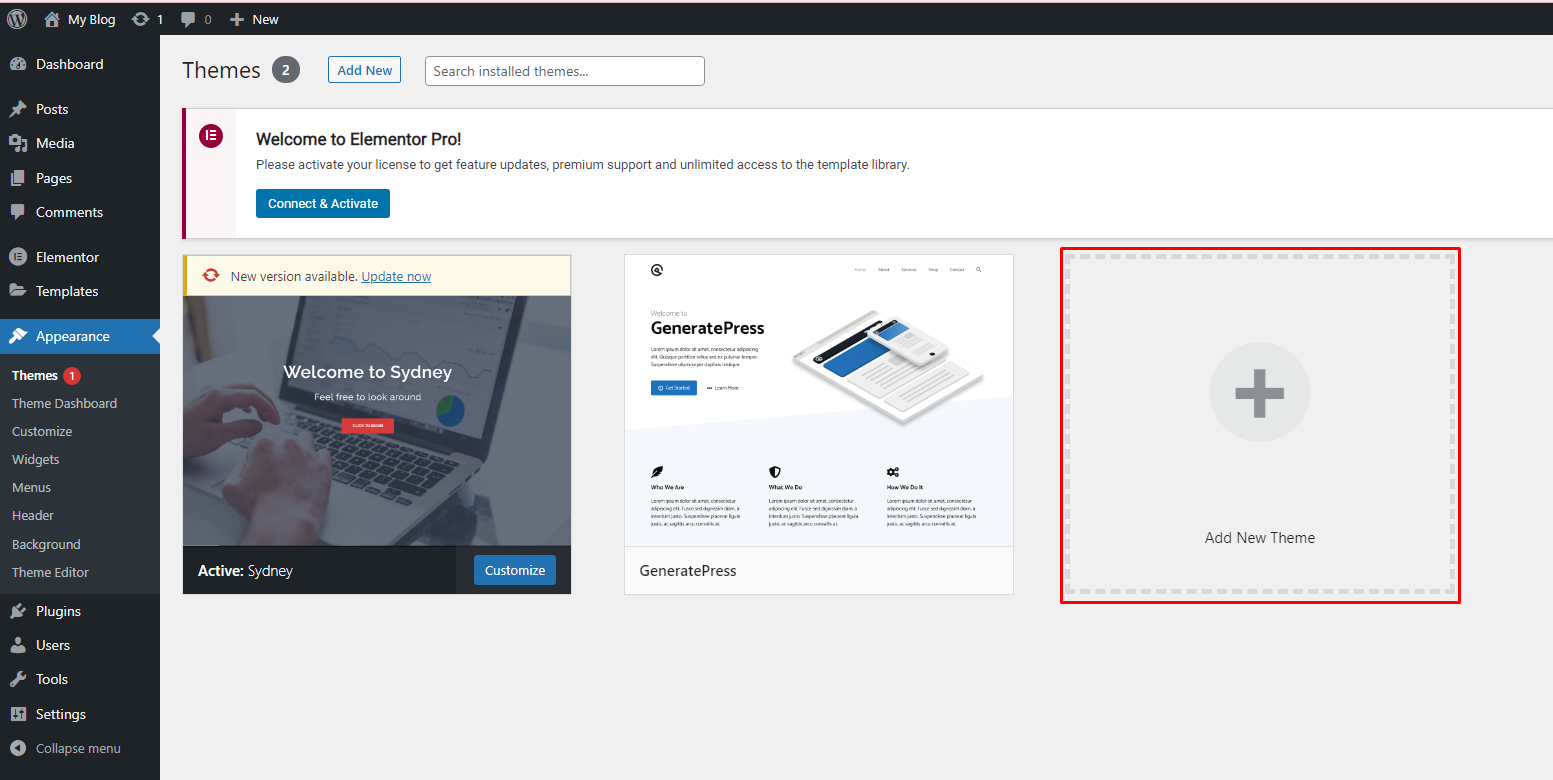This screenshot has height=780, width=1553.
Task: Open the updates circular-arrows icon
Action: pyautogui.click(x=140, y=19)
